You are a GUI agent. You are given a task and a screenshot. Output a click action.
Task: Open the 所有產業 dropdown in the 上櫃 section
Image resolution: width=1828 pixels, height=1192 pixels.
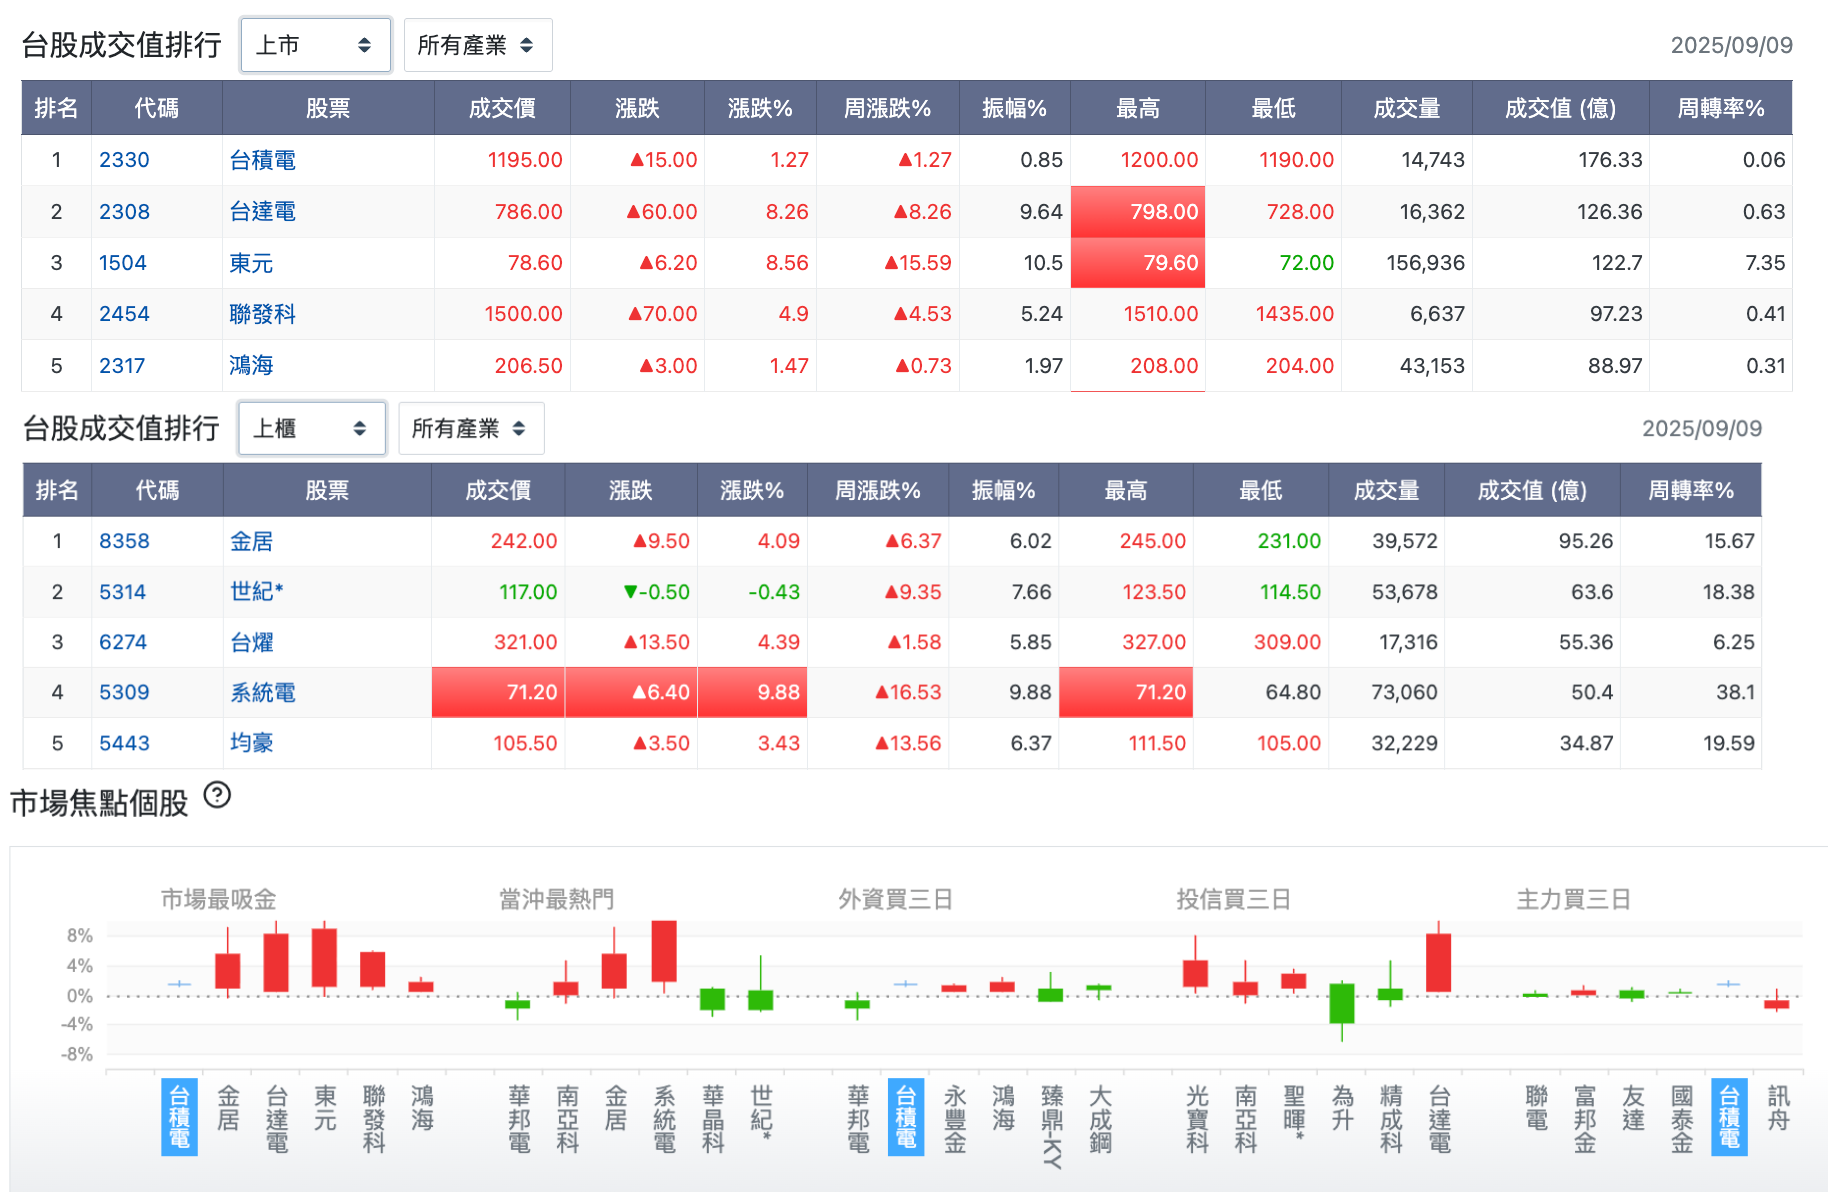(x=471, y=428)
